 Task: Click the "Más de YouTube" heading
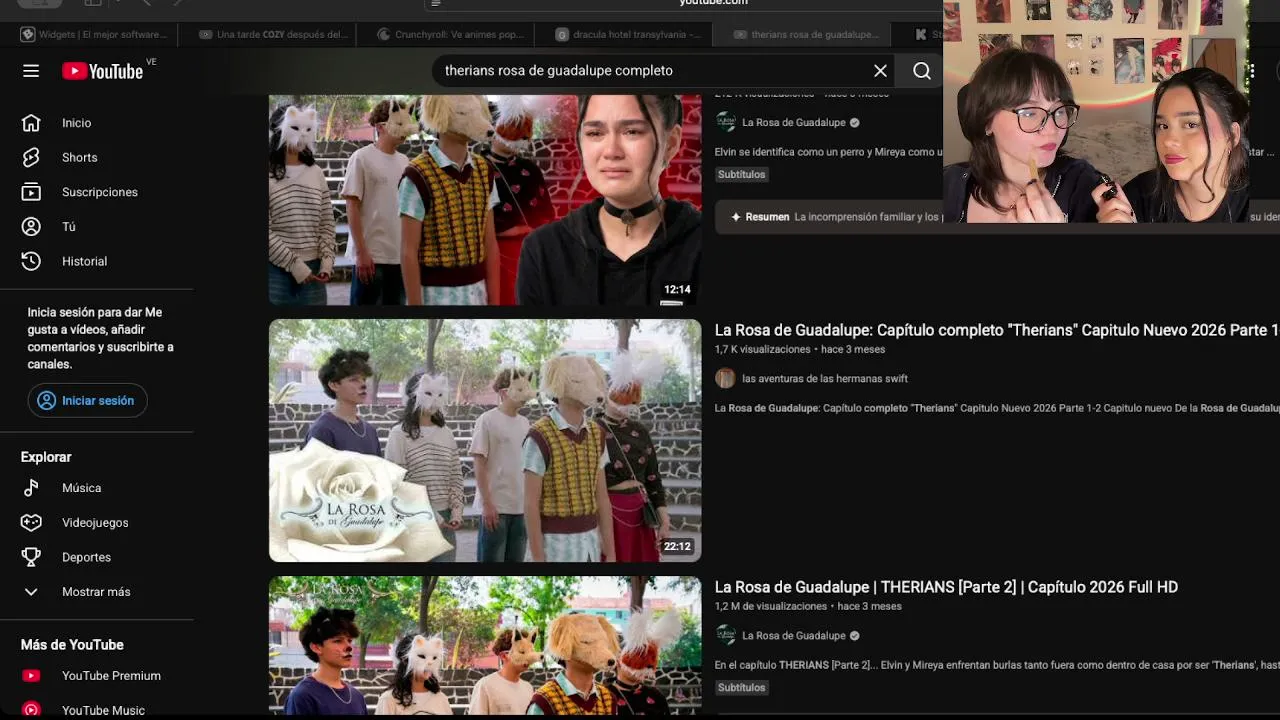click(72, 645)
